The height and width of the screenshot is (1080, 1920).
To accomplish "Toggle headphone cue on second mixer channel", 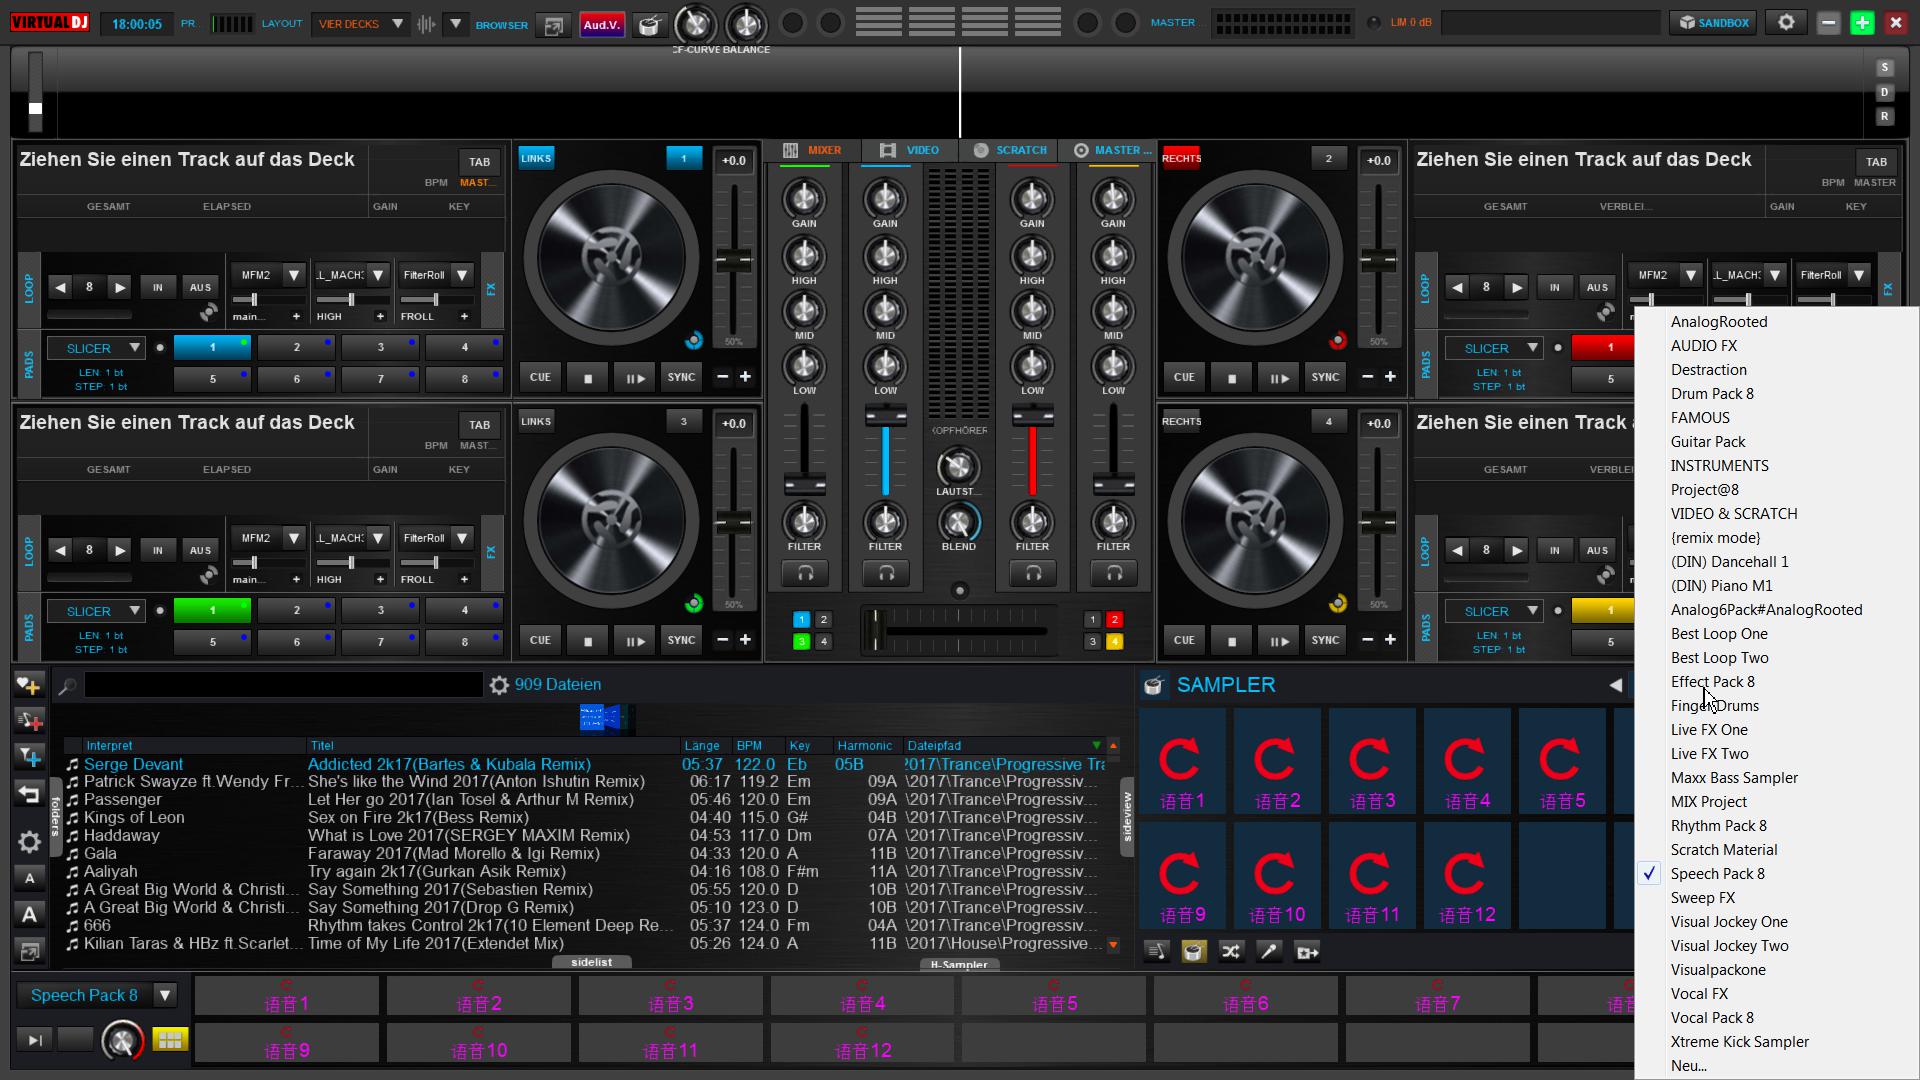I will point(886,573).
